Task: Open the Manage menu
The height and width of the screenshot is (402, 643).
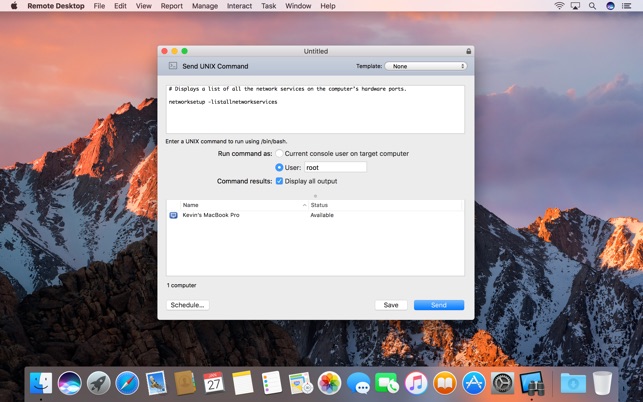Action: [205, 6]
